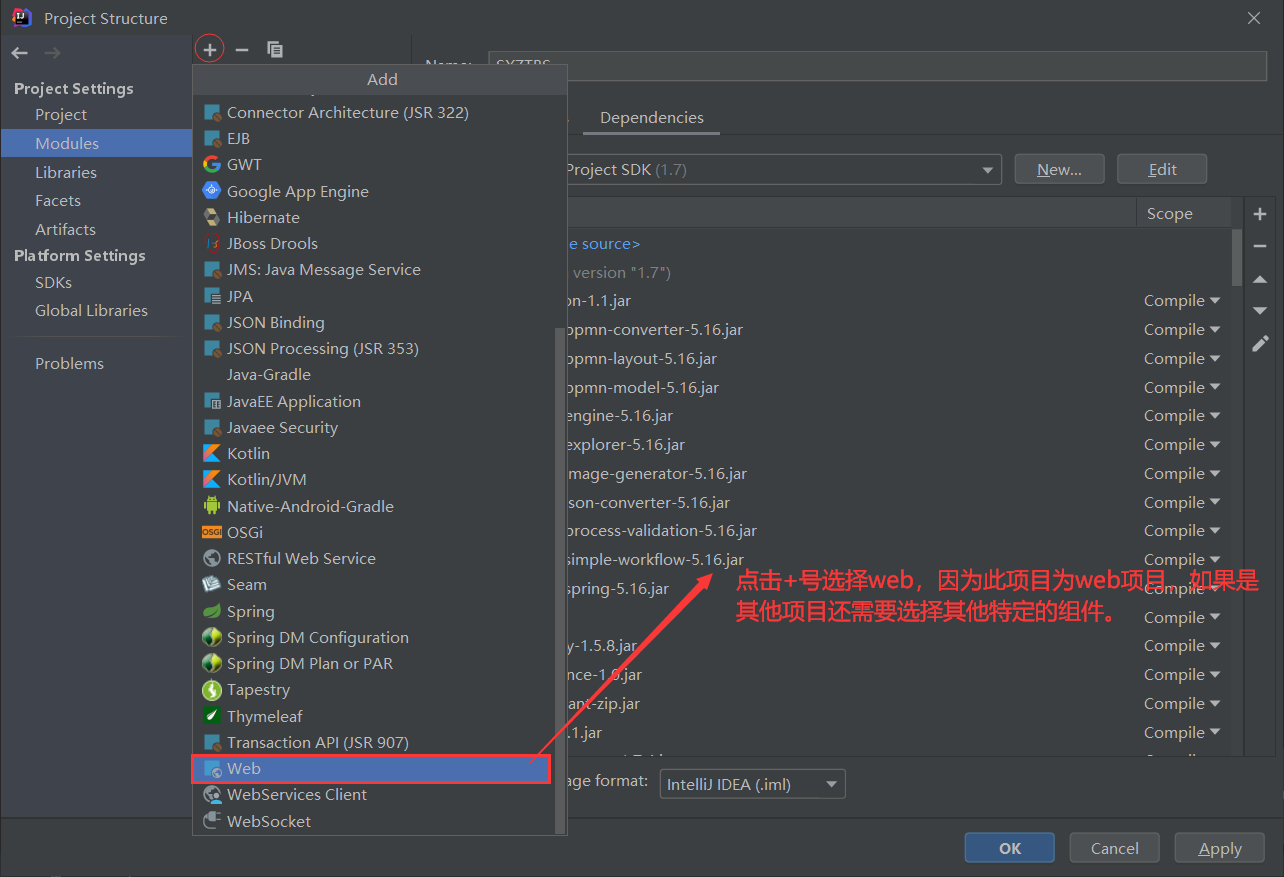Screen dimensions: 1284x877
Task: Click the JBoss Drools icon
Action: pyautogui.click(x=212, y=243)
